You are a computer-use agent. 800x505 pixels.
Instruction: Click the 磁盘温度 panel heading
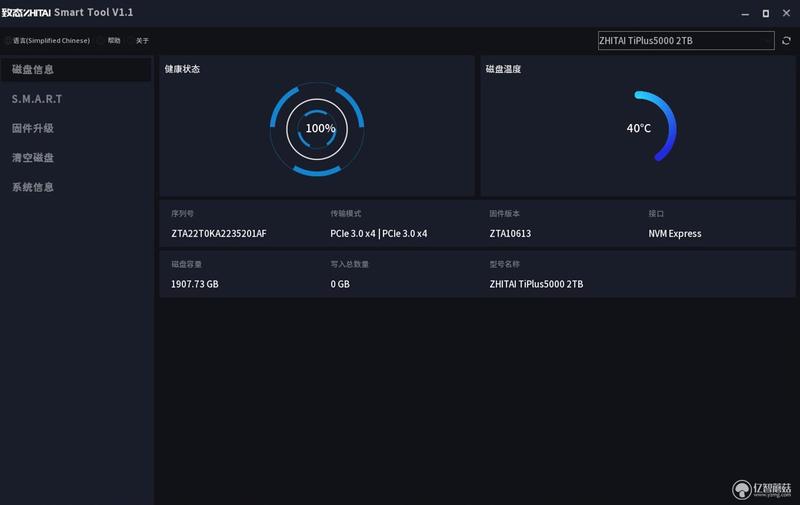(x=503, y=69)
